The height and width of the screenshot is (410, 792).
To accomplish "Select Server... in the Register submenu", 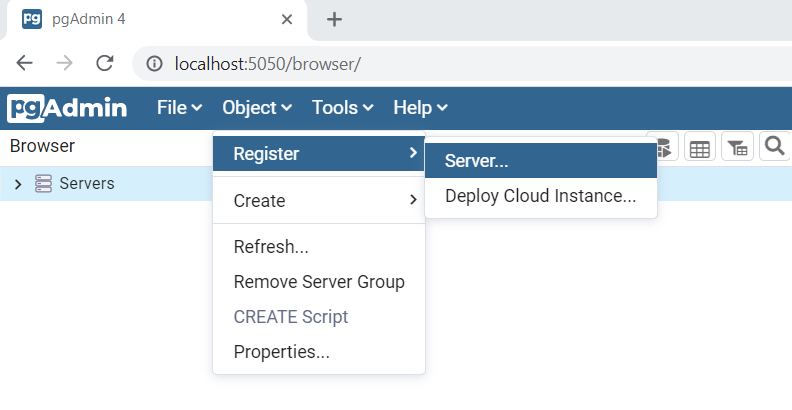I will pos(541,161).
